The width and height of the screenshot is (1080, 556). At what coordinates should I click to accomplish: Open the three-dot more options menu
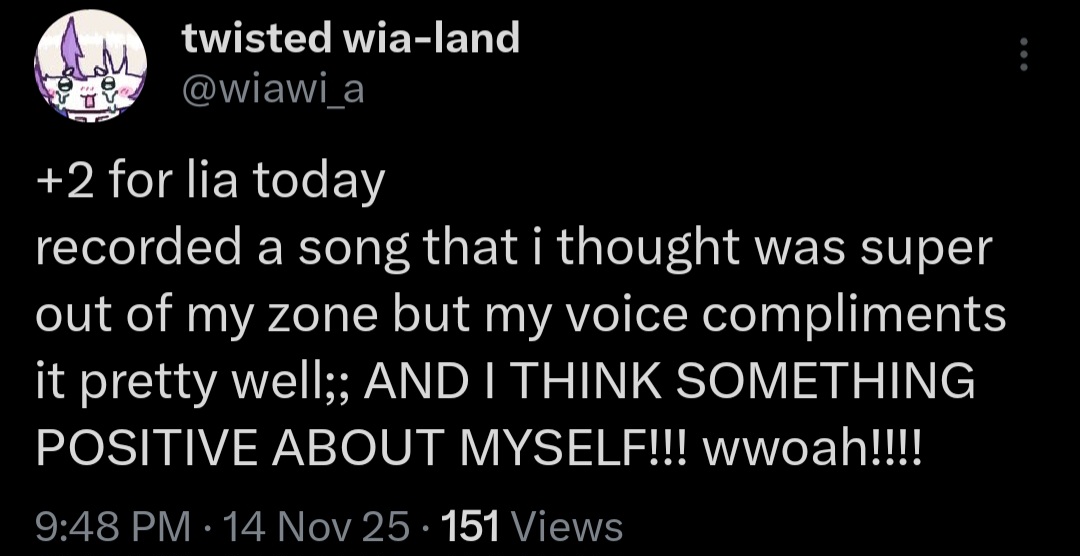coord(1023,56)
